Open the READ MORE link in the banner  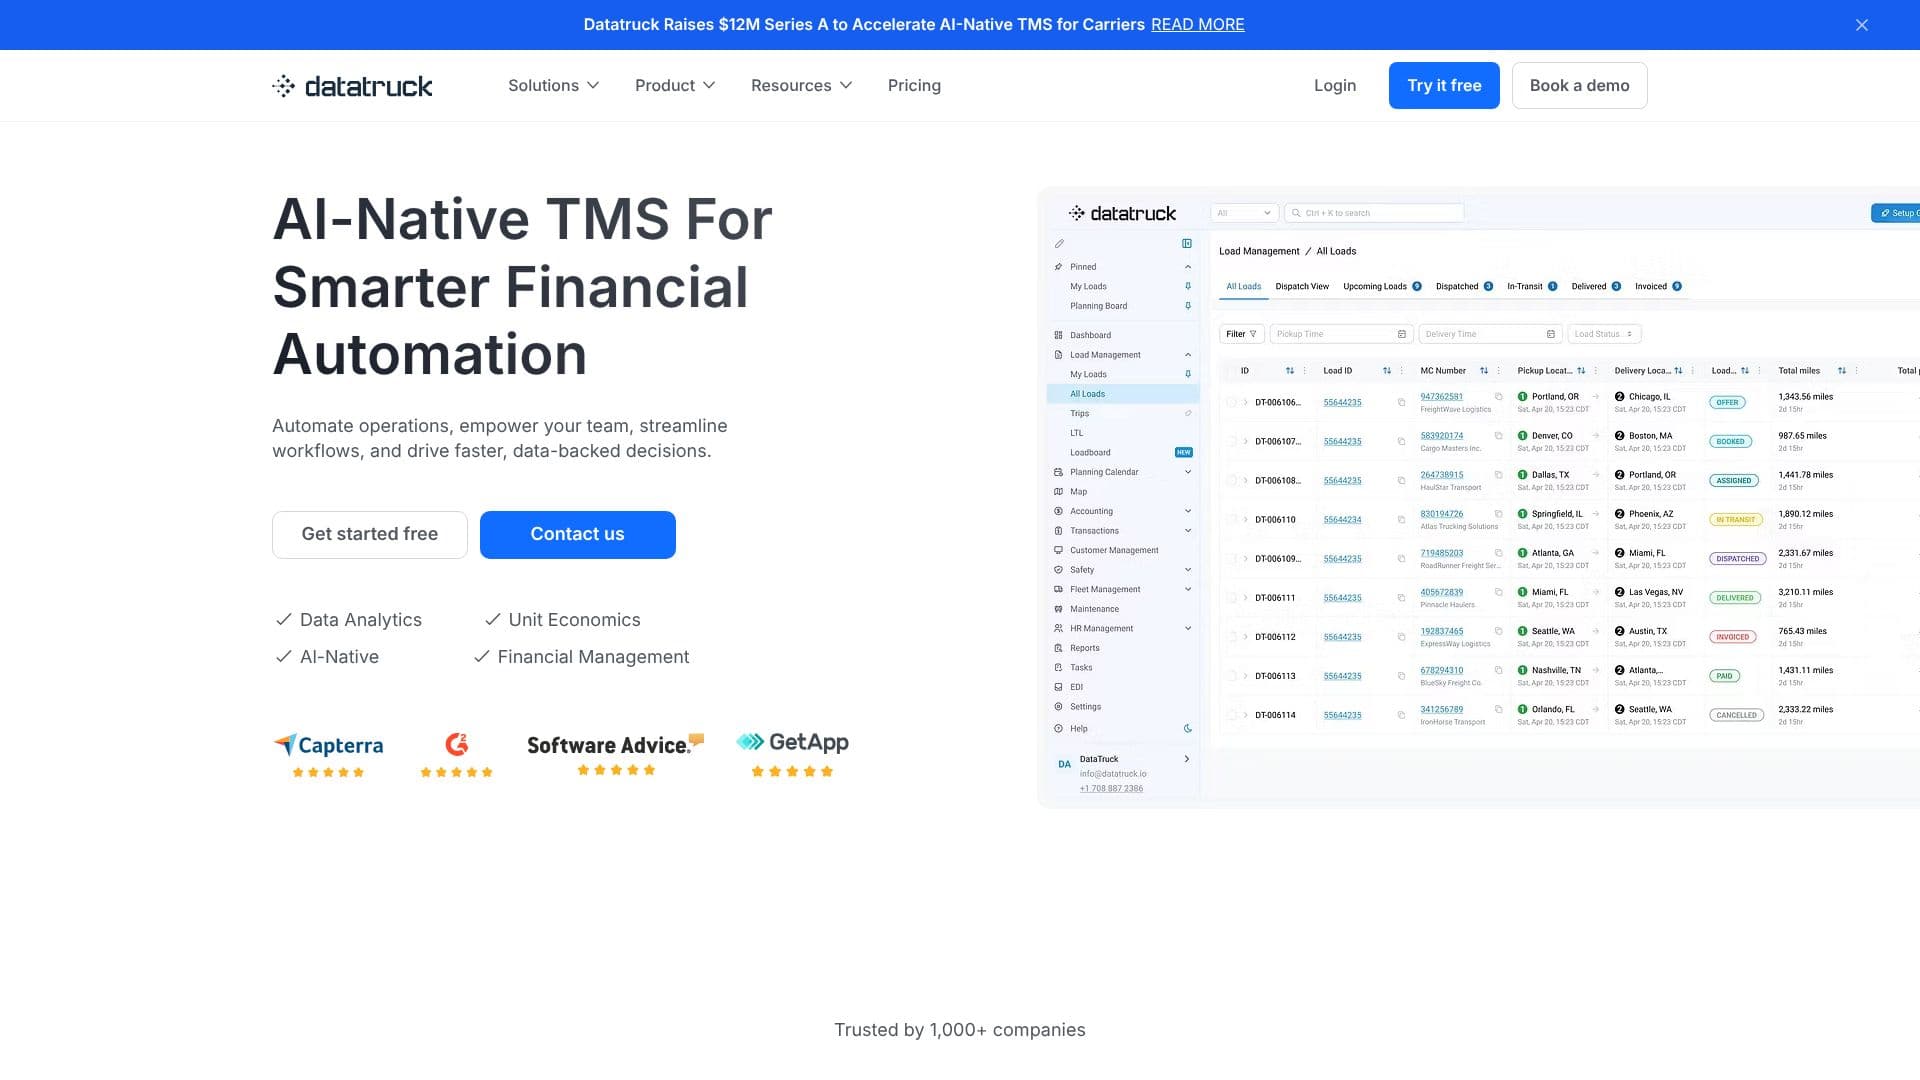point(1197,24)
